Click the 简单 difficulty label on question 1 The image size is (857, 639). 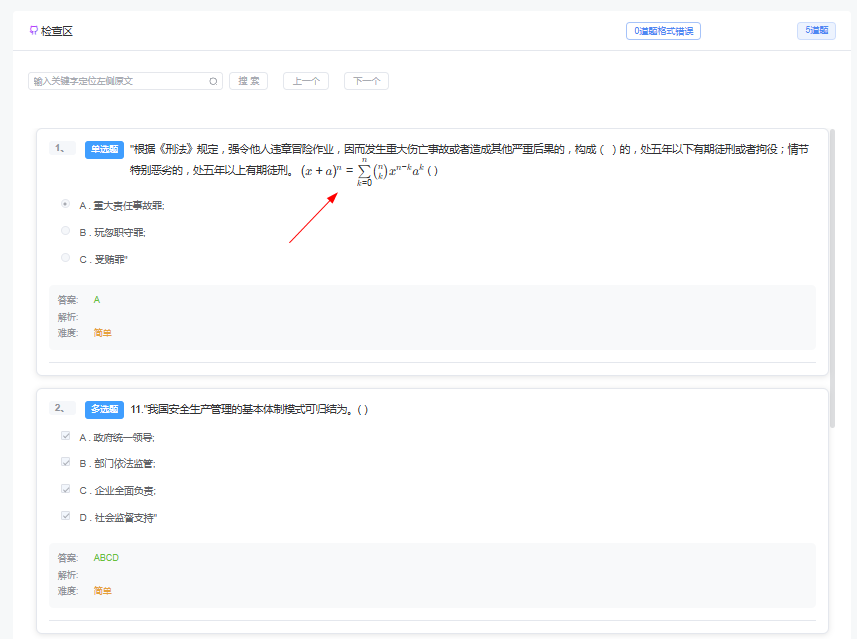tap(101, 332)
